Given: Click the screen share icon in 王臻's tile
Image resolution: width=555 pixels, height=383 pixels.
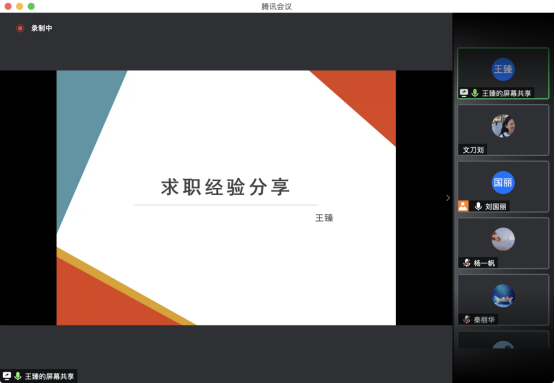Looking at the screenshot, I should (464, 93).
